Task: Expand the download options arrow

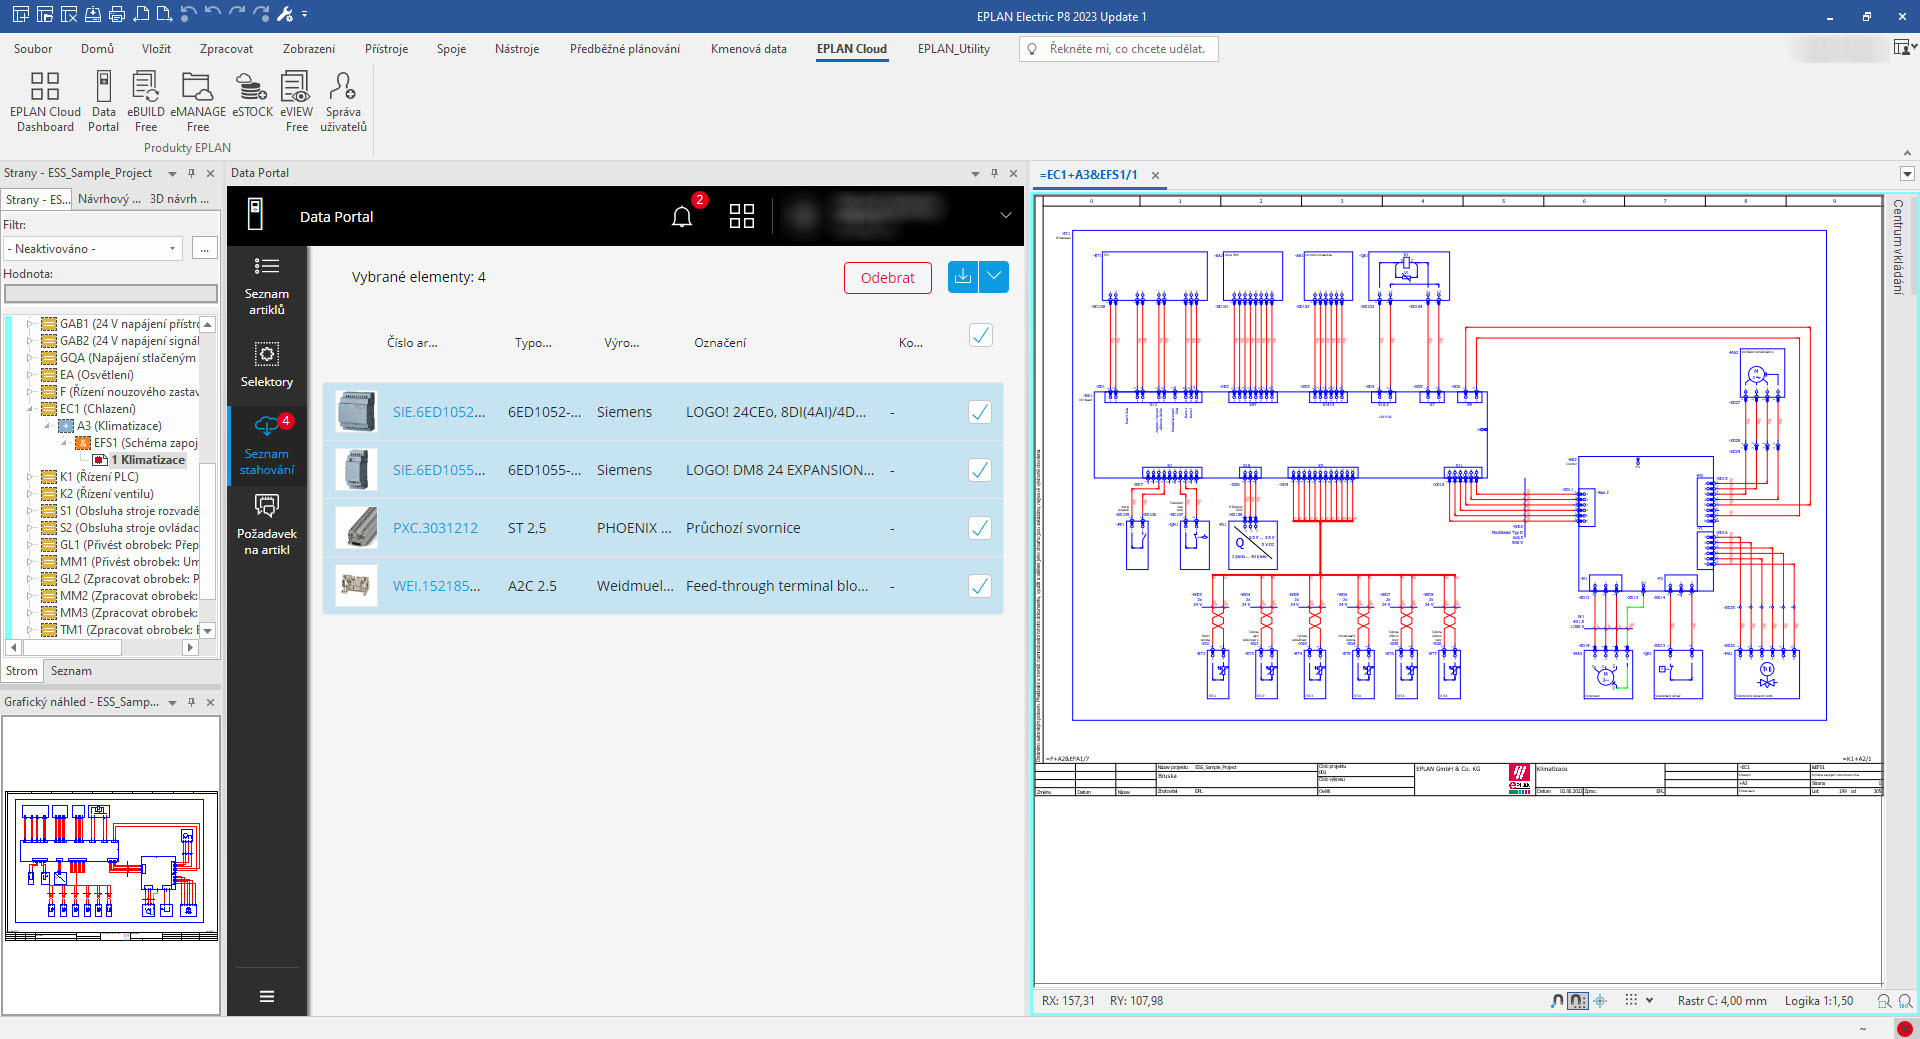Action: 994,277
